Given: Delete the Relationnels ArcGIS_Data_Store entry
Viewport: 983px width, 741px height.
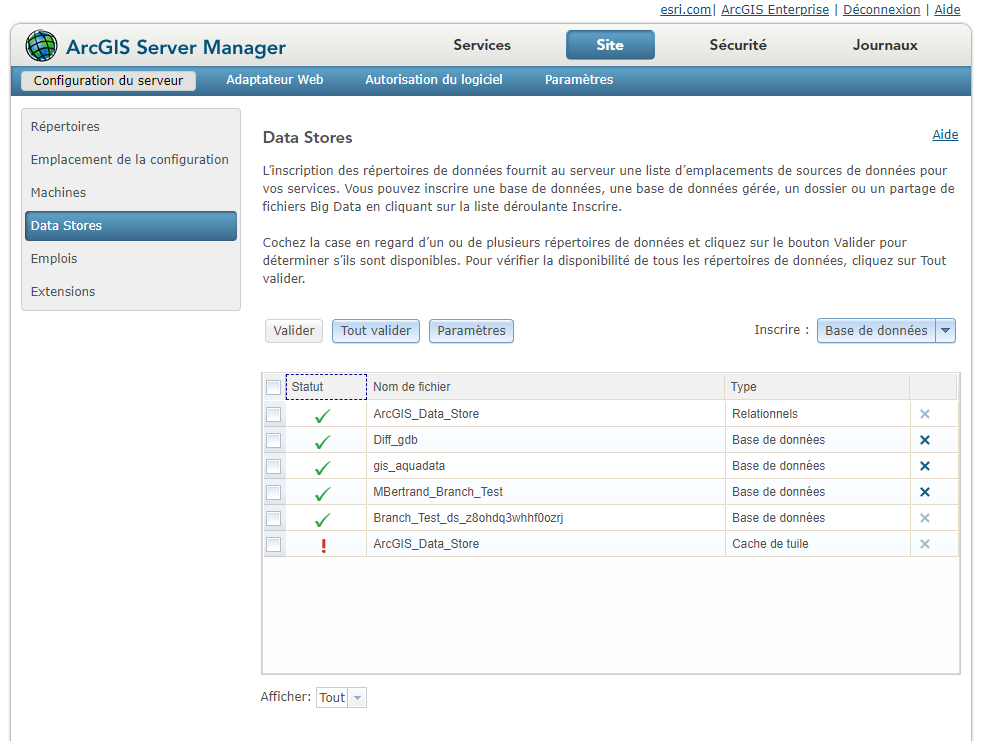Looking at the screenshot, I should click(925, 414).
